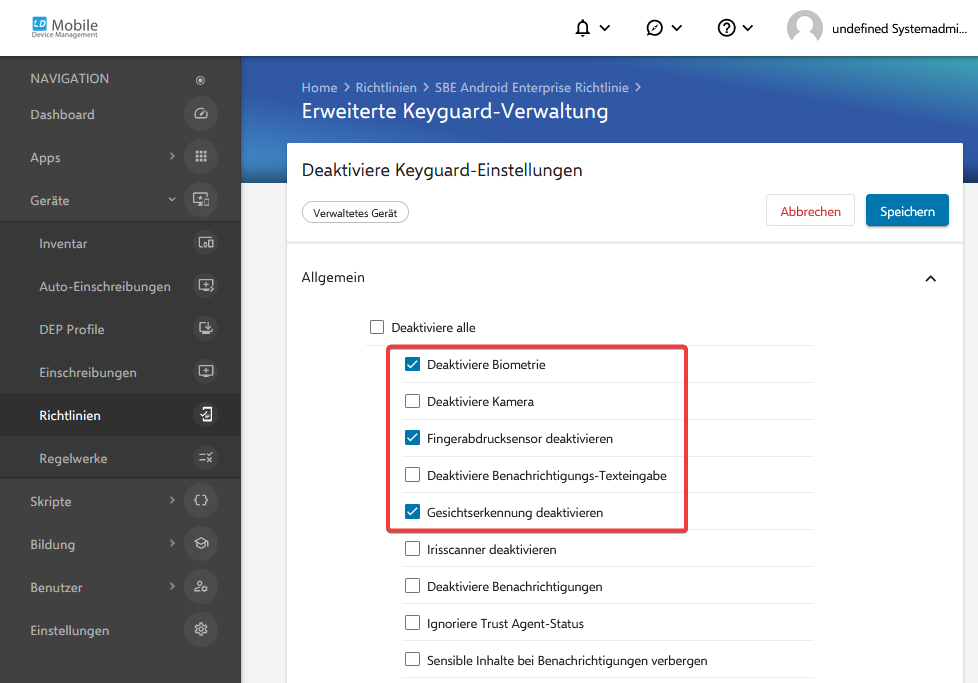
Task: Click the Inventar icon
Action: [x=206, y=243]
